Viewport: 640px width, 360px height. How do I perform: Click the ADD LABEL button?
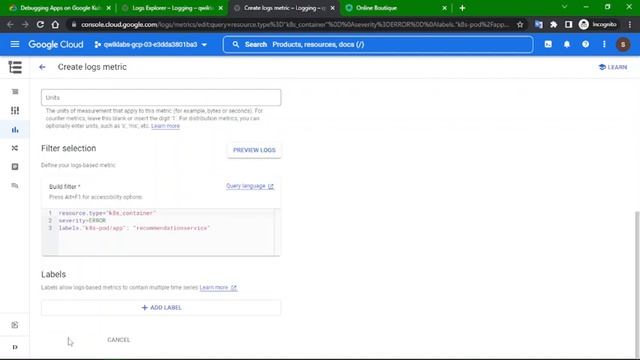161,308
